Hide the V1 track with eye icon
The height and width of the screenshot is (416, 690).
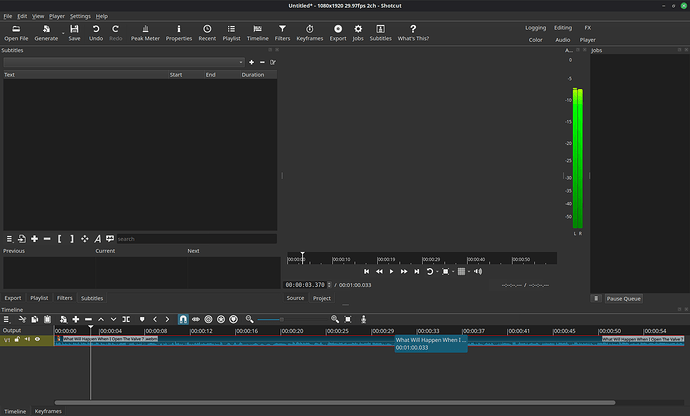click(x=37, y=339)
